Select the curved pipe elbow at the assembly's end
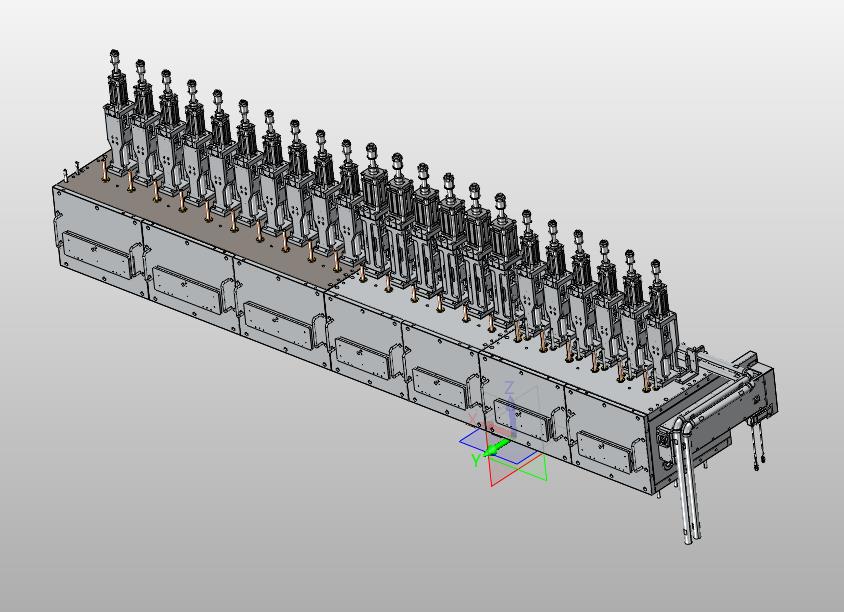This screenshot has width=844, height=612. coord(684,428)
